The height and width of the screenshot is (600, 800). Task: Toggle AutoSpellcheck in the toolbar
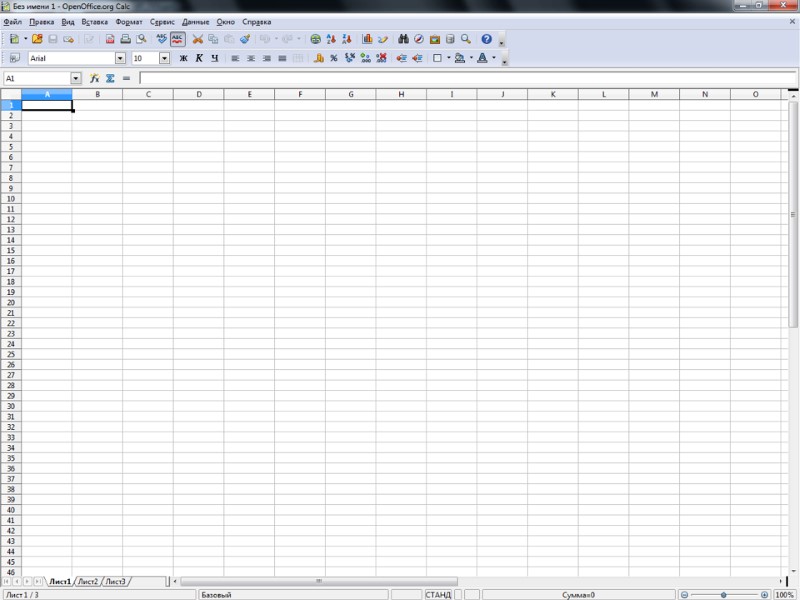tap(178, 39)
